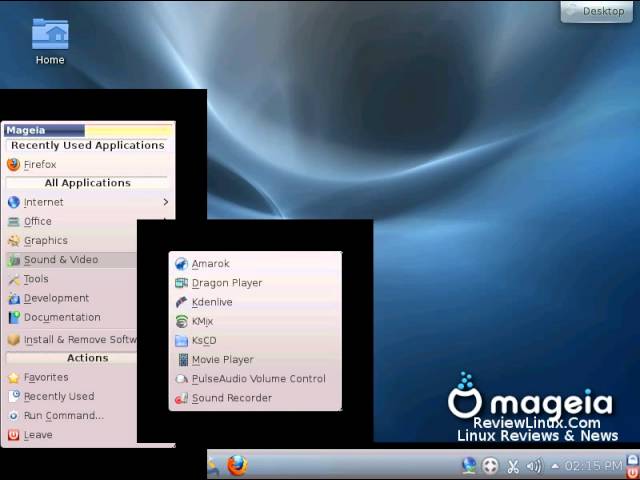Choose Run Command from the menu
Viewport: 640px width, 480px height.
coord(71,416)
